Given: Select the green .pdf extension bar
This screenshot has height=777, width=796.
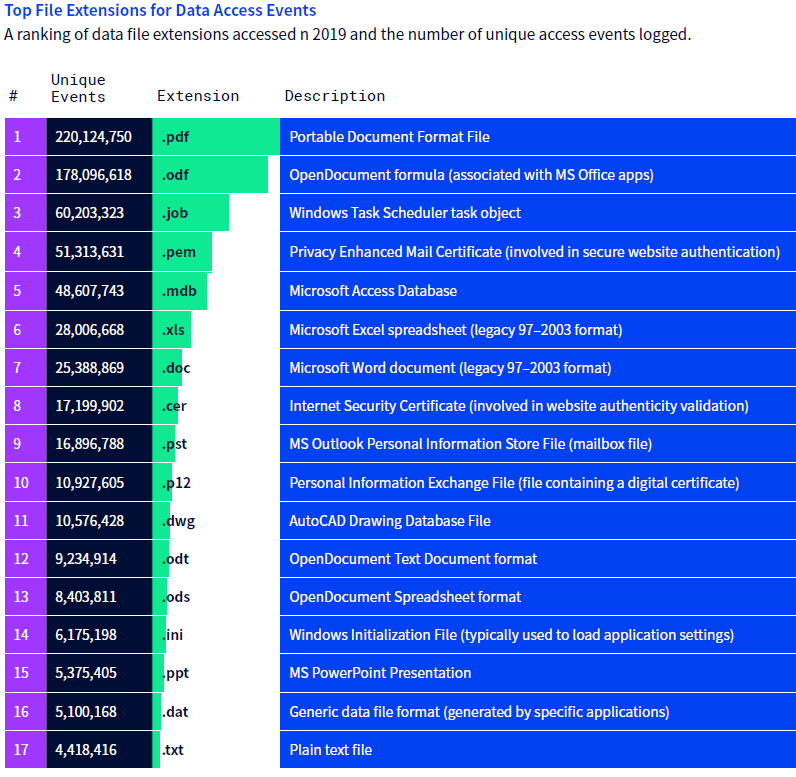Looking at the screenshot, I should (x=215, y=136).
